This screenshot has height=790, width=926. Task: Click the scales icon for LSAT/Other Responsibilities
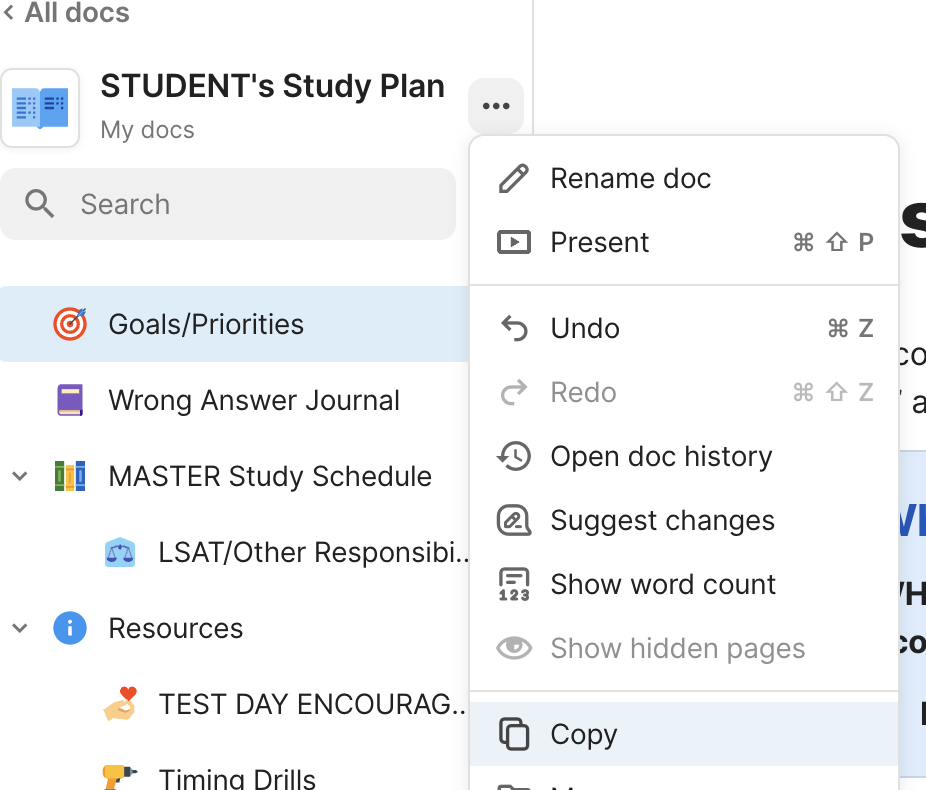[120, 552]
